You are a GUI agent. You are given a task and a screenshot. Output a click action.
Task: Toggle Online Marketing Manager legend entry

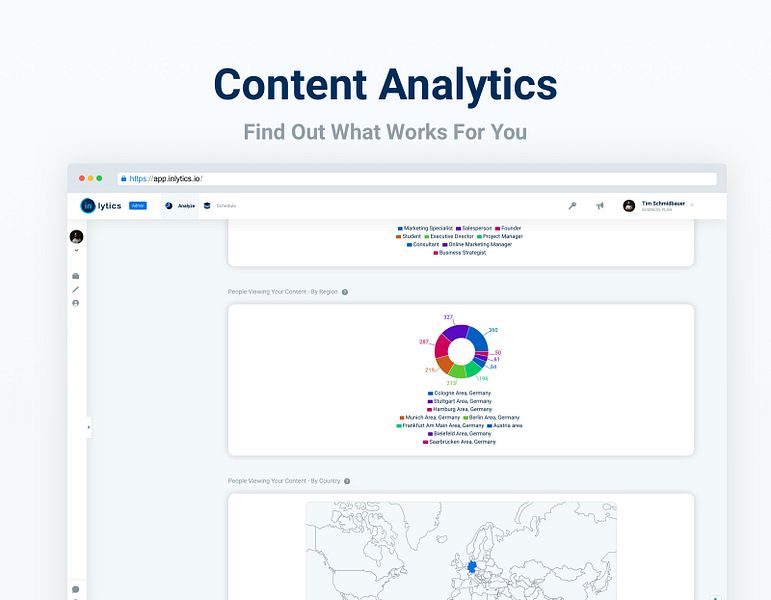[477, 244]
